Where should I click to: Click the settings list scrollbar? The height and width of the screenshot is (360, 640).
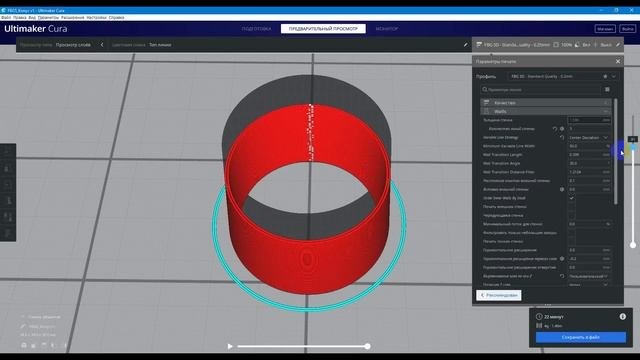coord(616,151)
